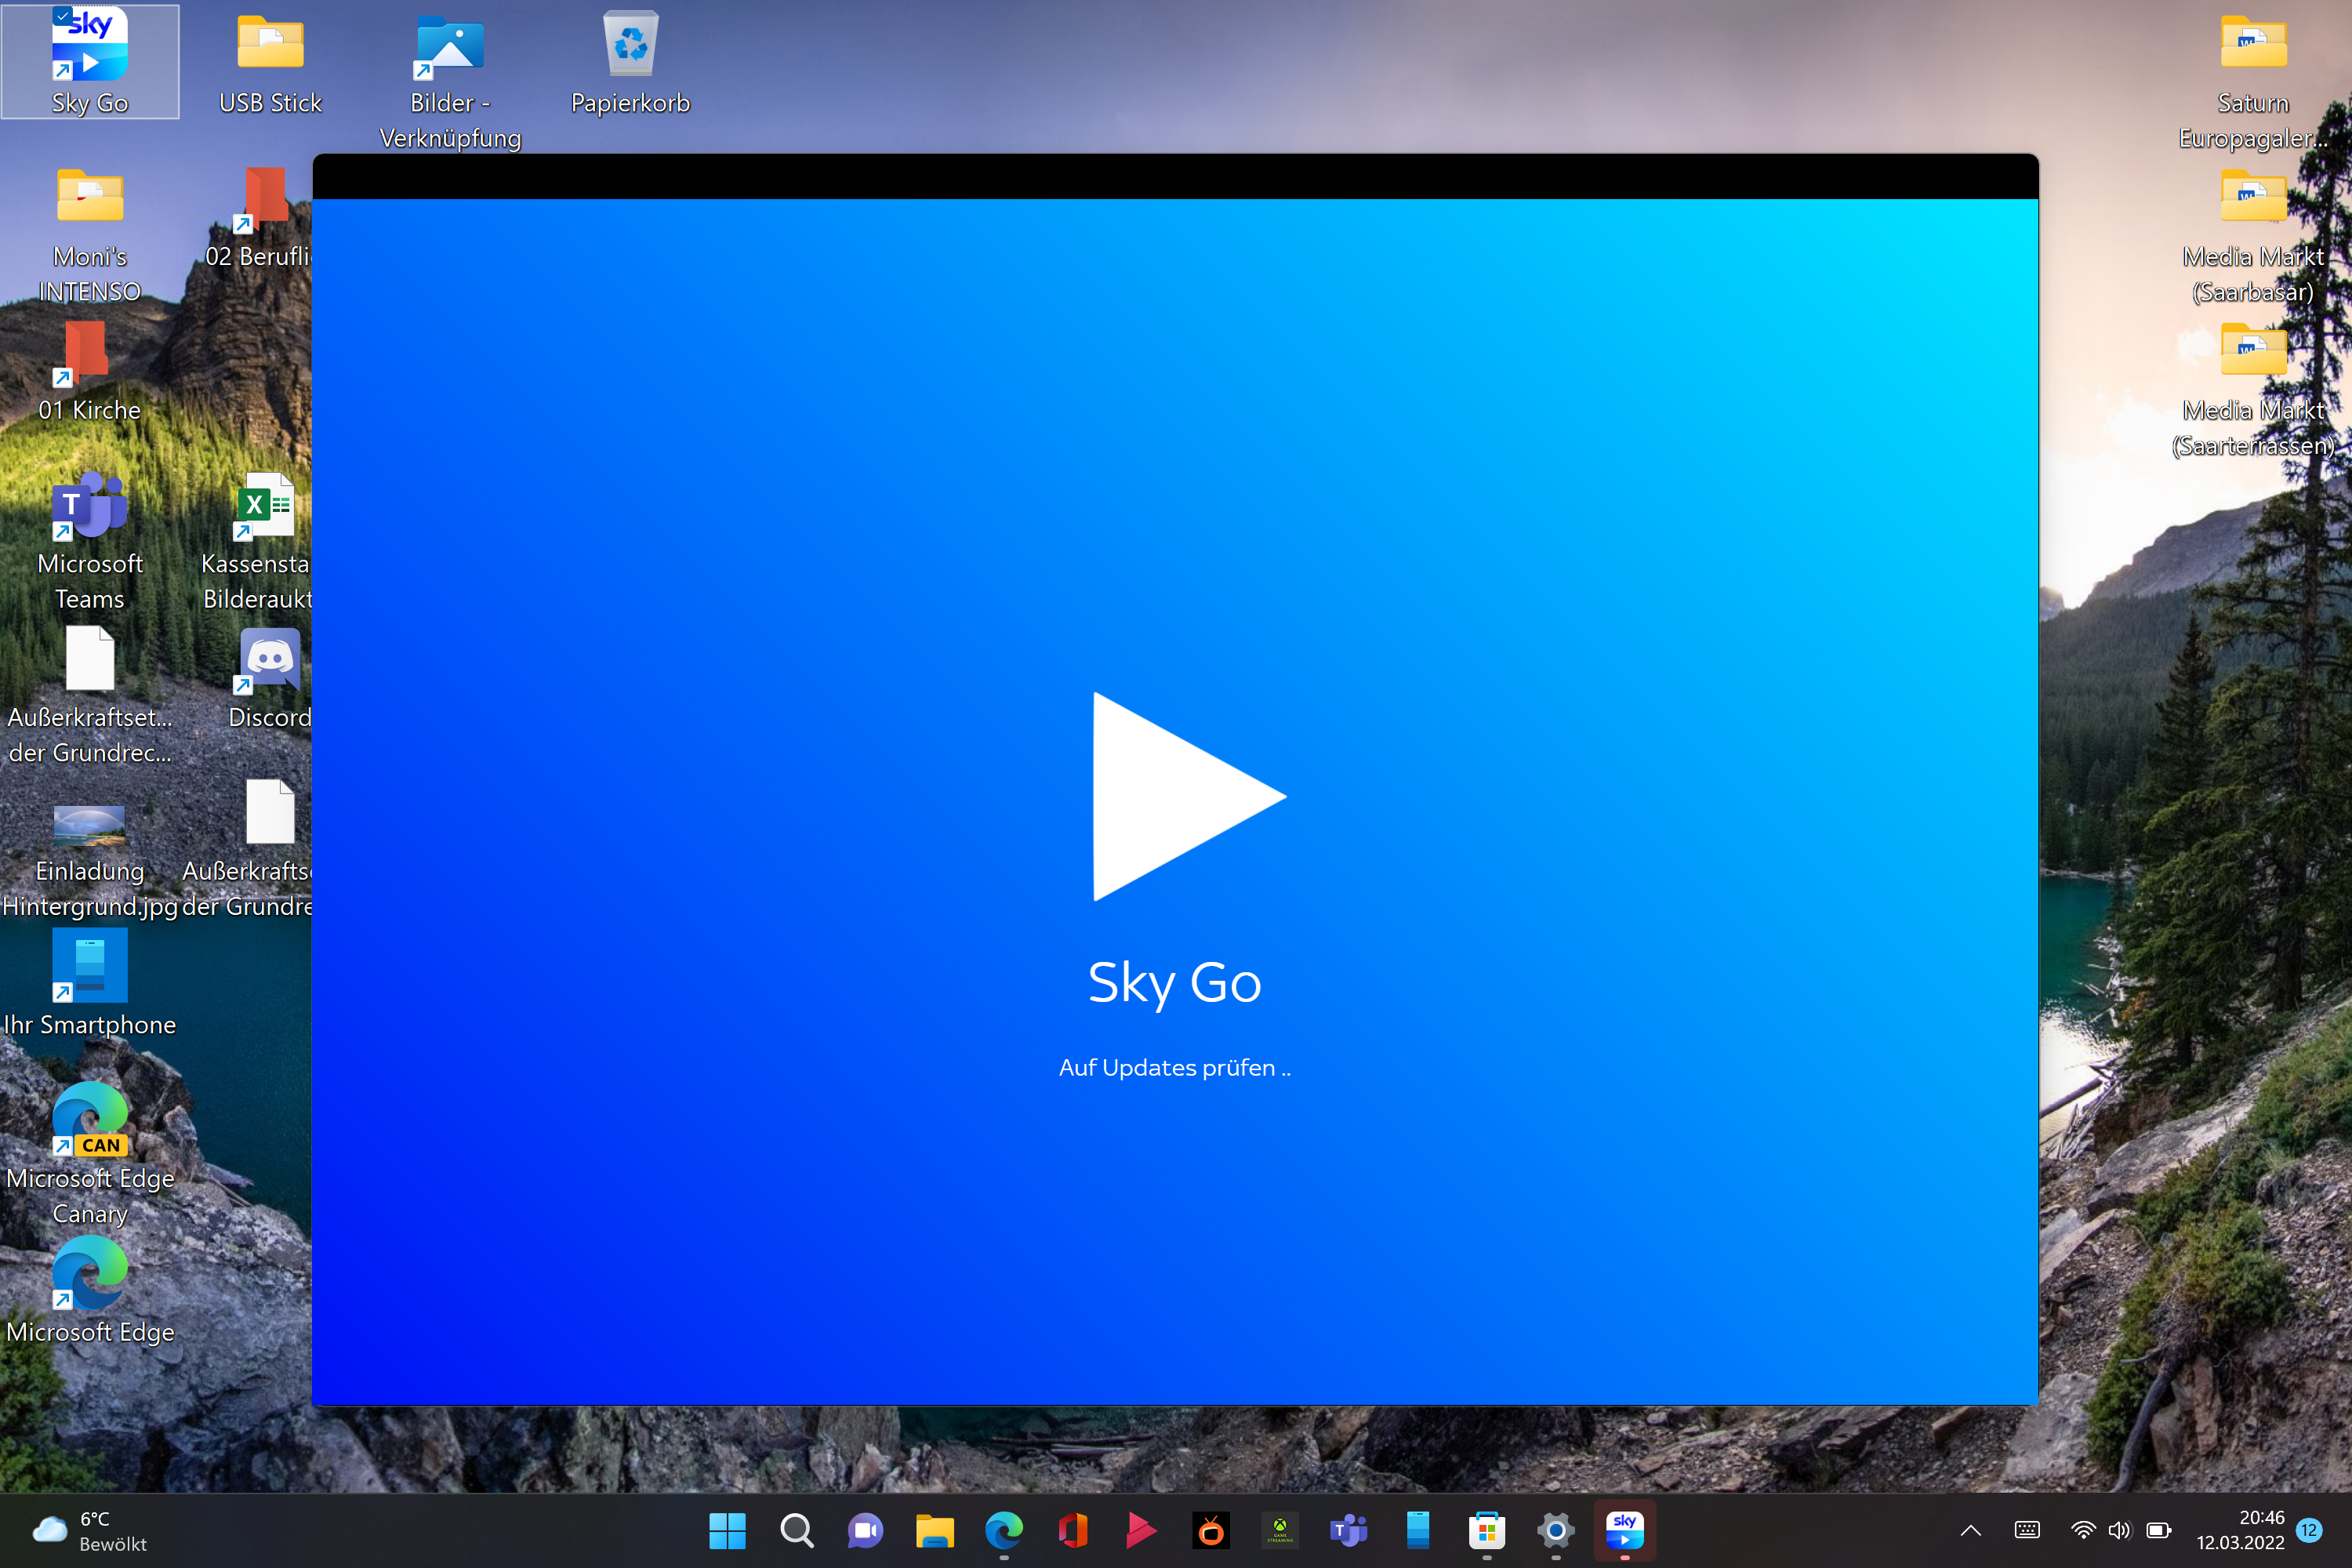Open Microsoft Edge from the taskbar

pyautogui.click(x=1003, y=1530)
